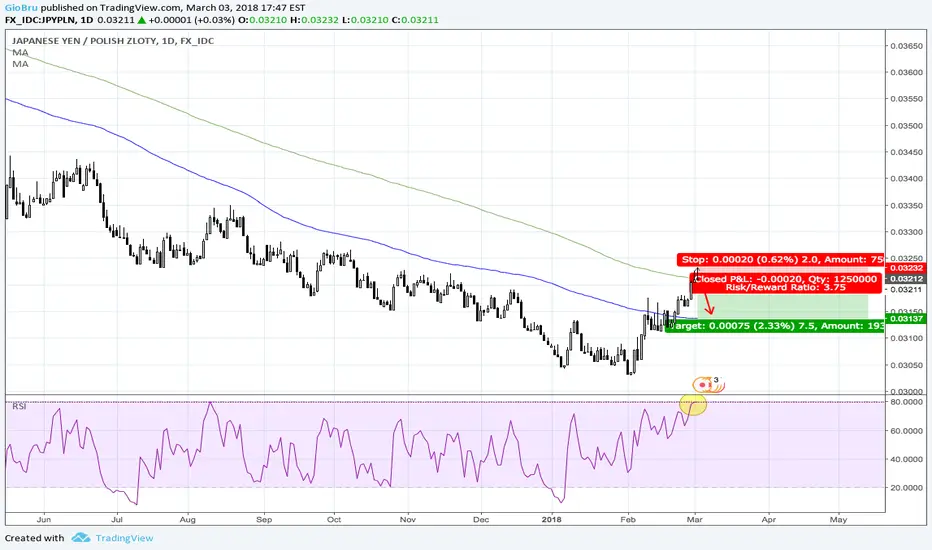Click the green 0.03137 target price tag
The width and height of the screenshot is (932, 550).
point(906,319)
